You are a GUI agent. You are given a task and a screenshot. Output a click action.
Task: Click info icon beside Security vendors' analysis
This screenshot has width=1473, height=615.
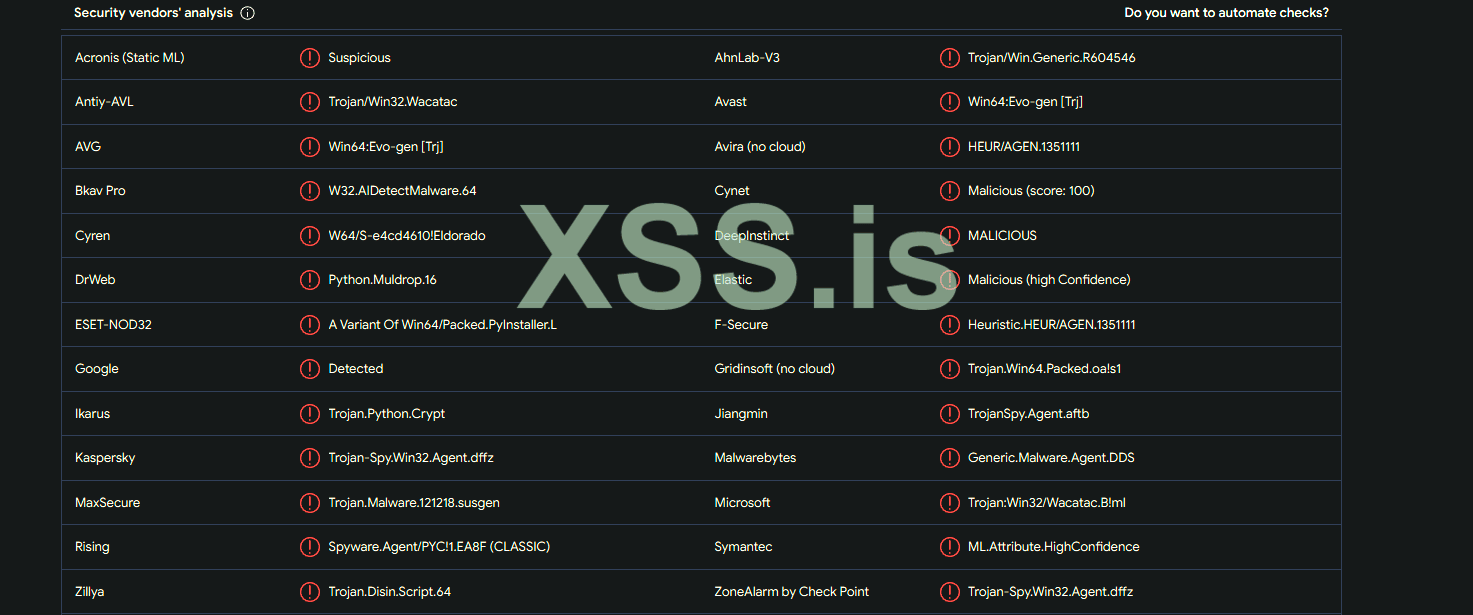point(248,13)
